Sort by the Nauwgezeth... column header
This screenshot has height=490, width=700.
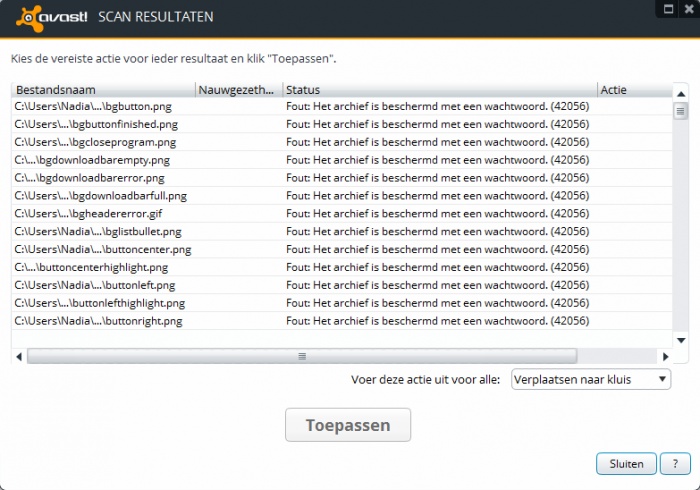point(239,90)
